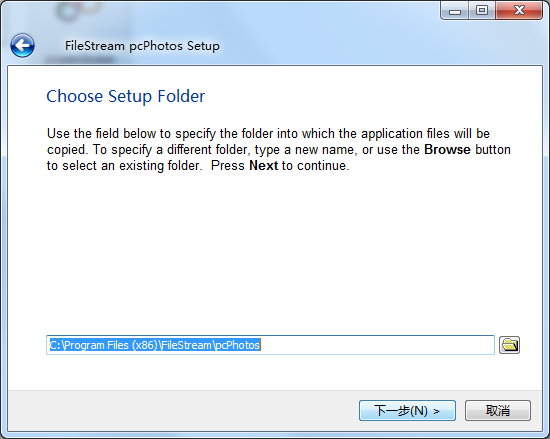
Task: Click the instruction paragraph about application files
Action: coord(279,150)
